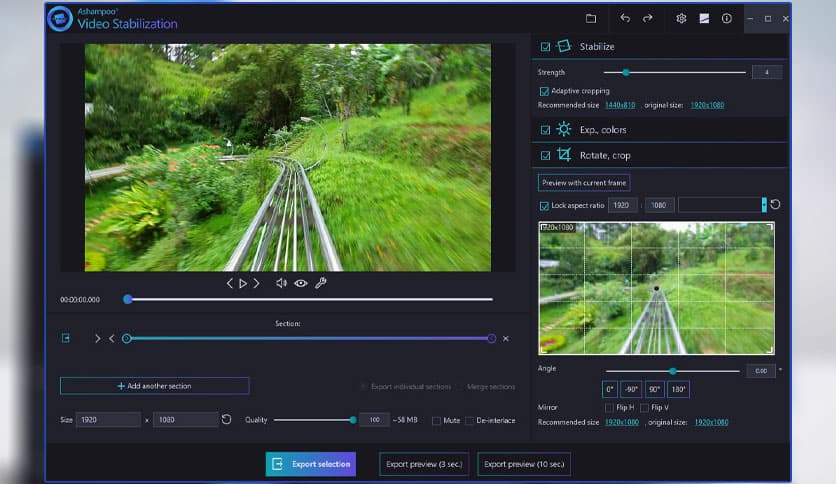Image resolution: width=836 pixels, height=484 pixels.
Task: Open the info about dialog
Action: pyautogui.click(x=727, y=19)
